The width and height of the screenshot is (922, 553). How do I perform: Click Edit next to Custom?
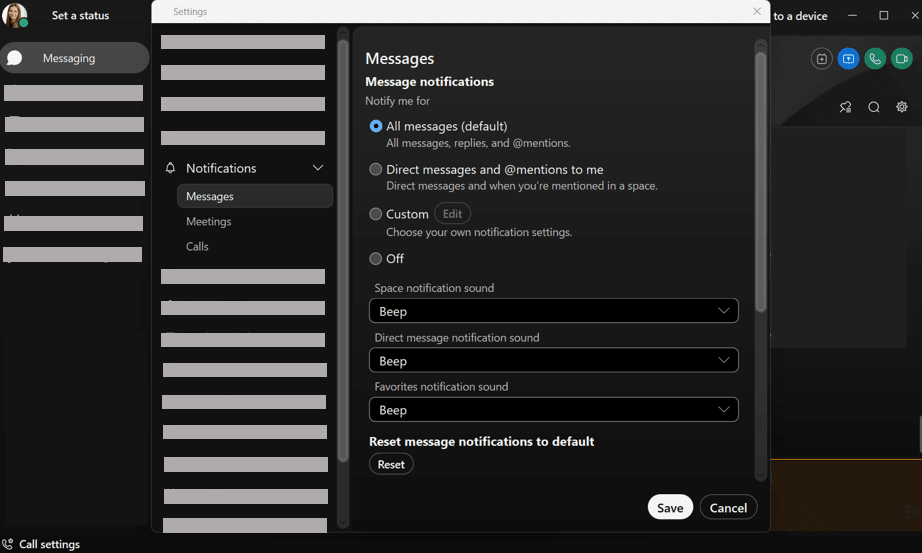point(452,214)
